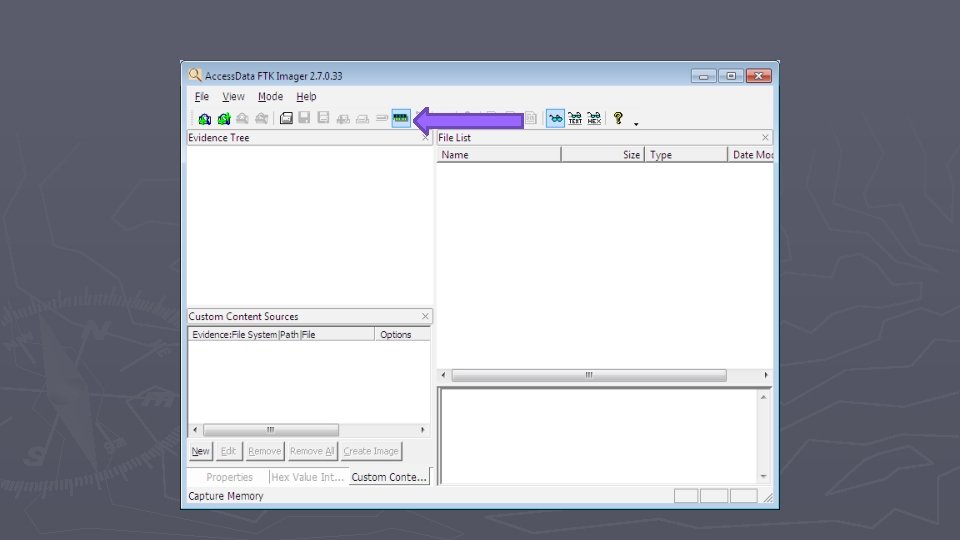Close the Custom Content Sources pane

(426, 317)
